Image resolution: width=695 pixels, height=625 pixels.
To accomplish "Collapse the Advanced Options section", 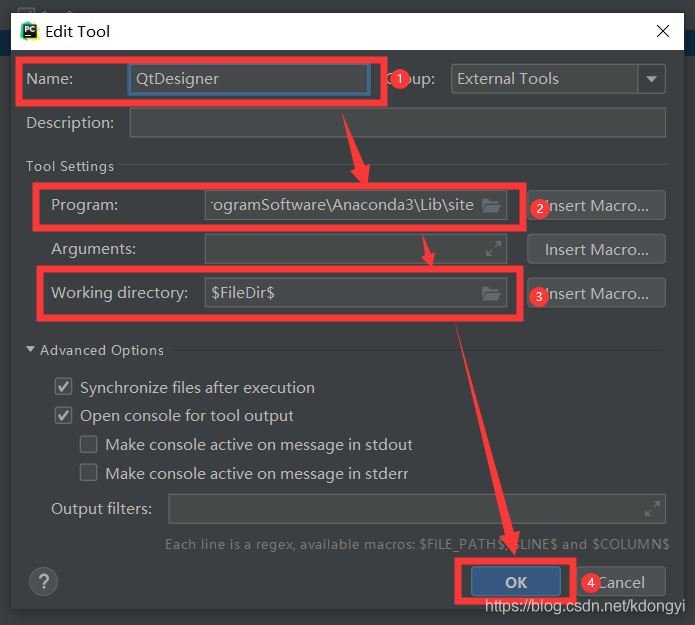I will [32, 350].
